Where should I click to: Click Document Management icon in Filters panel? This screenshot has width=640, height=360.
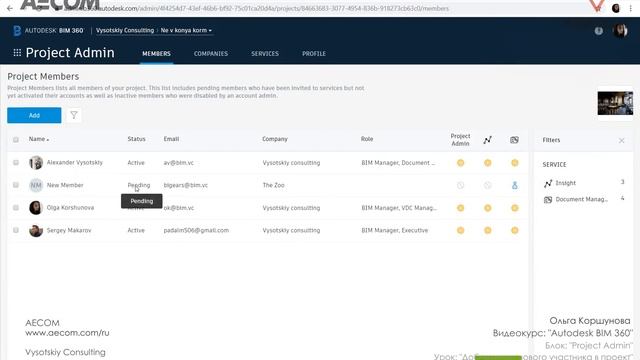[548, 200]
